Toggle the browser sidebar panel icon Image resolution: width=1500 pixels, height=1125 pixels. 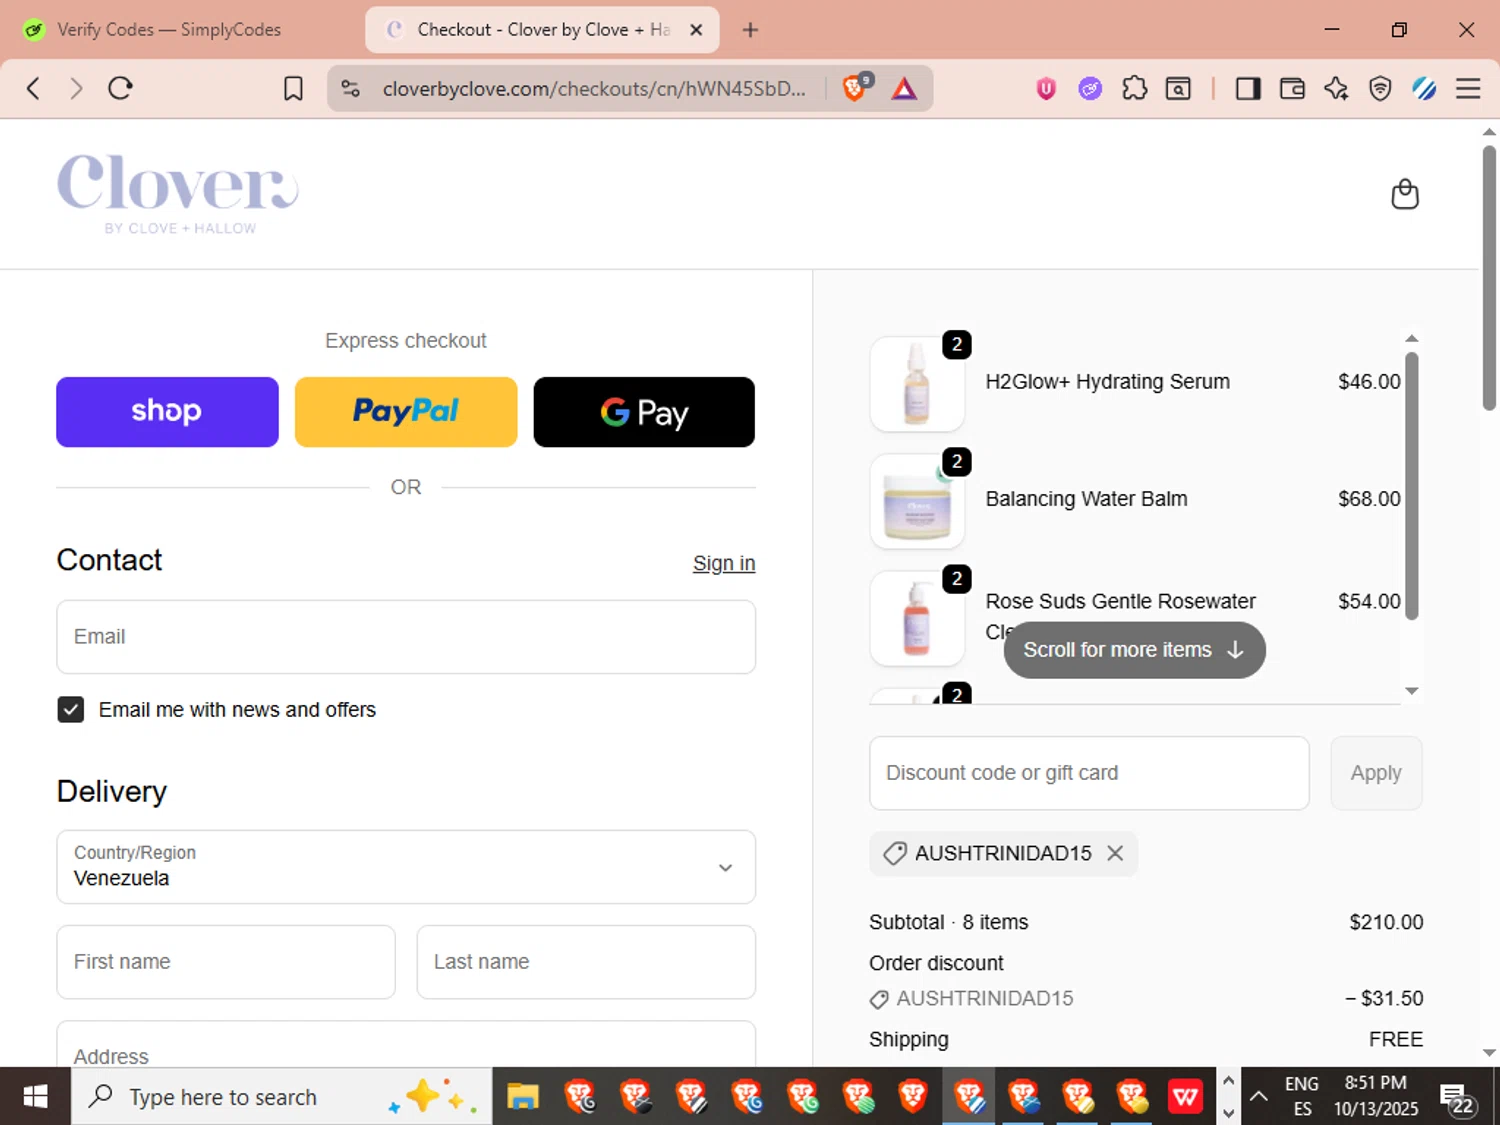pos(1248,89)
